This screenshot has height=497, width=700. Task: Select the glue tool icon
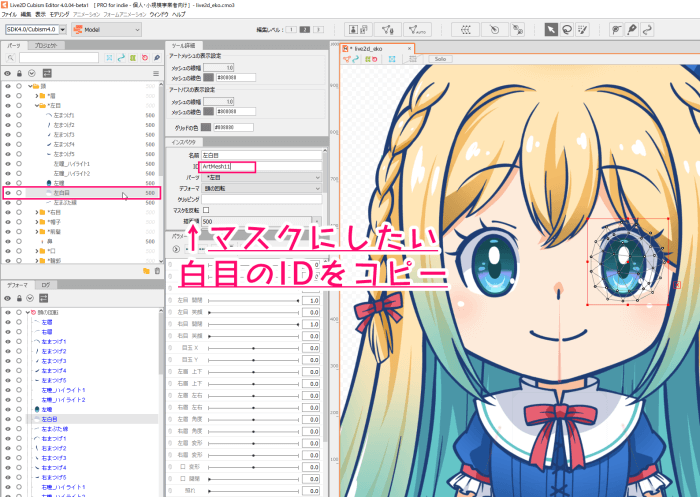[517, 29]
